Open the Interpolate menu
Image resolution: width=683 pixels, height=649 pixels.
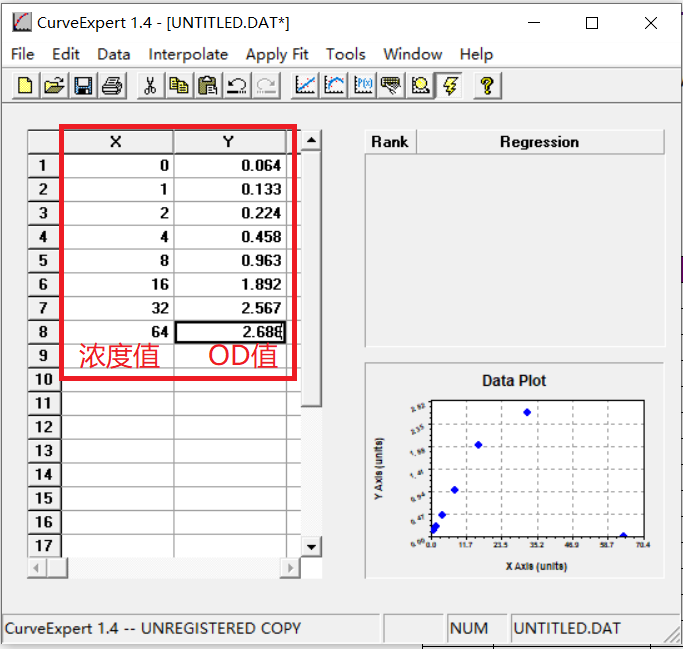pyautogui.click(x=188, y=54)
